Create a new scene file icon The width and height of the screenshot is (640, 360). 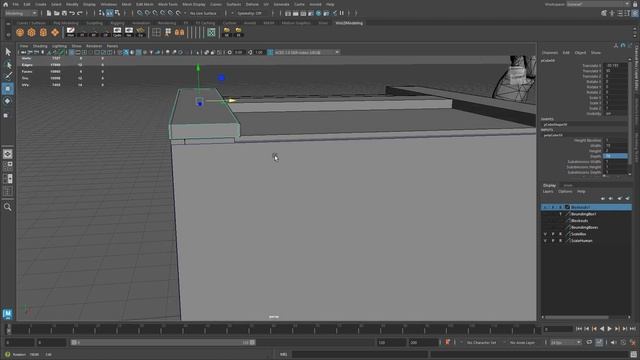pyautogui.click(x=49, y=13)
